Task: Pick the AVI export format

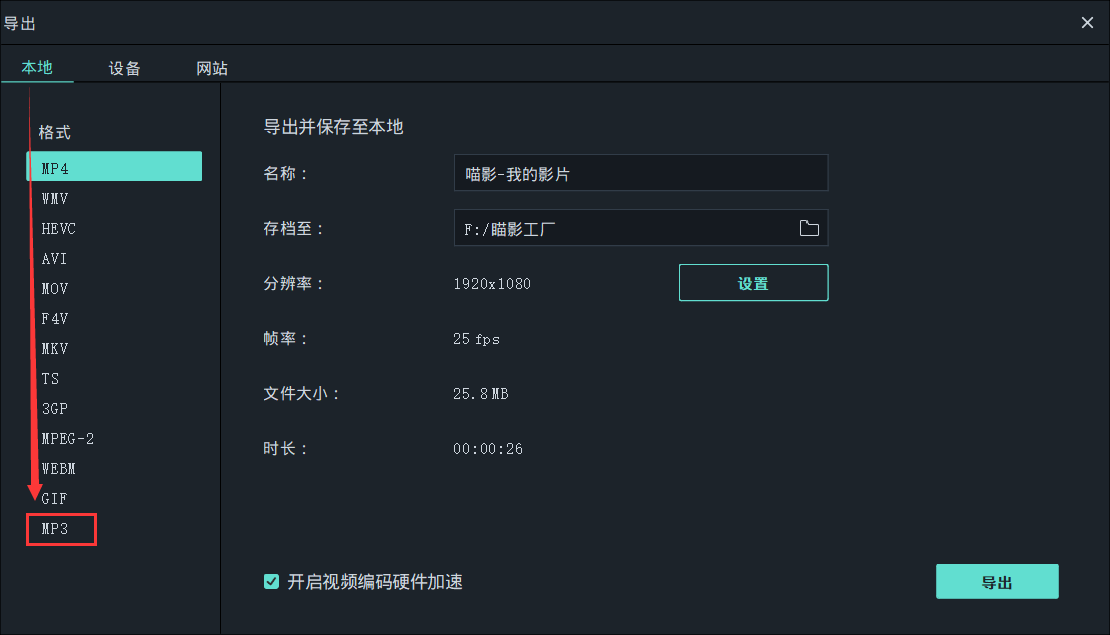Action: click(53, 258)
